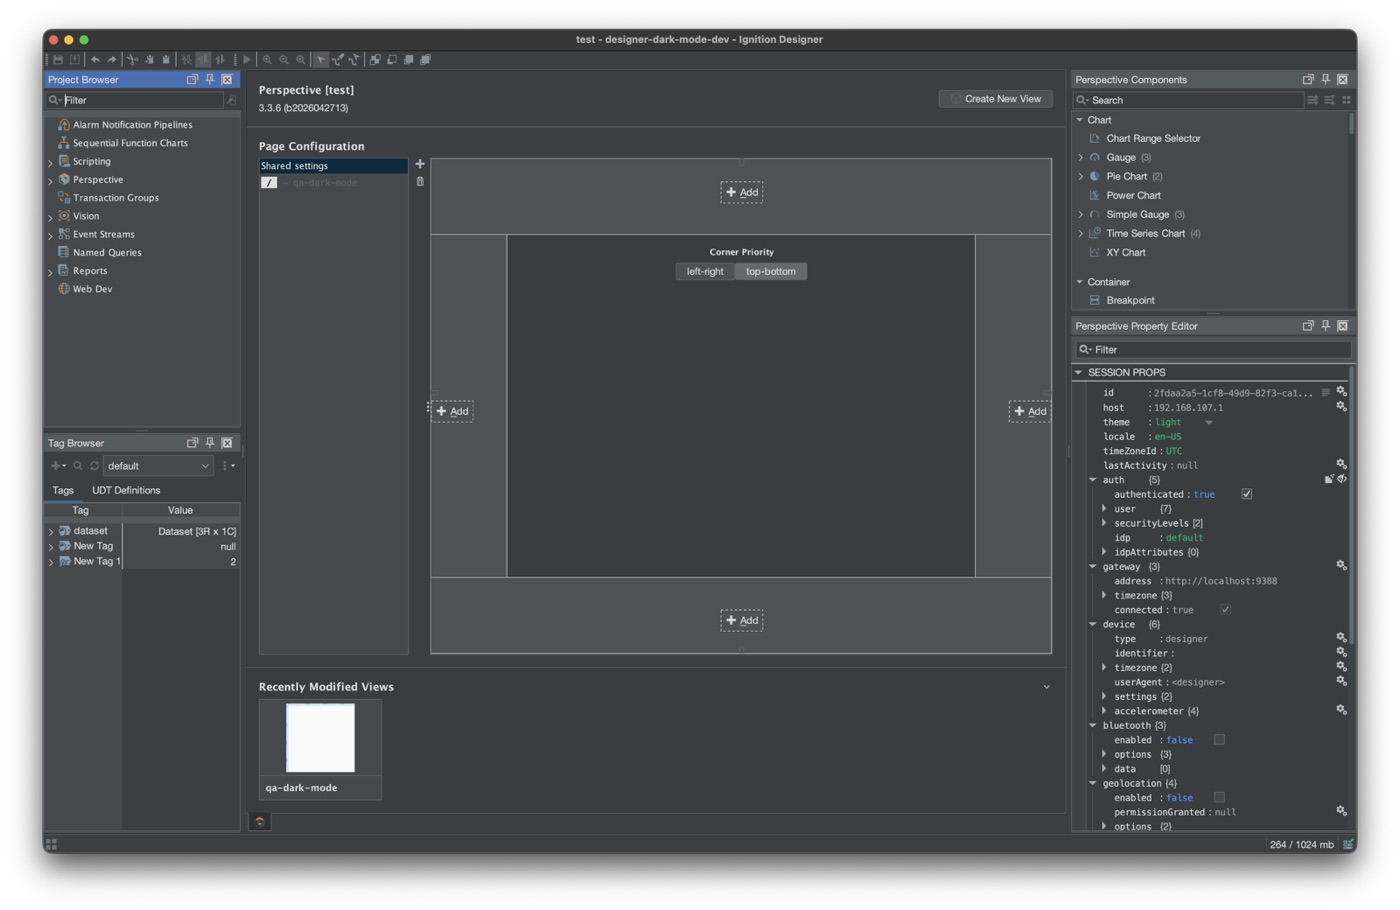Expand the Scripting node in Project Browser
Image resolution: width=1400 pixels, height=910 pixels.
[51, 162]
